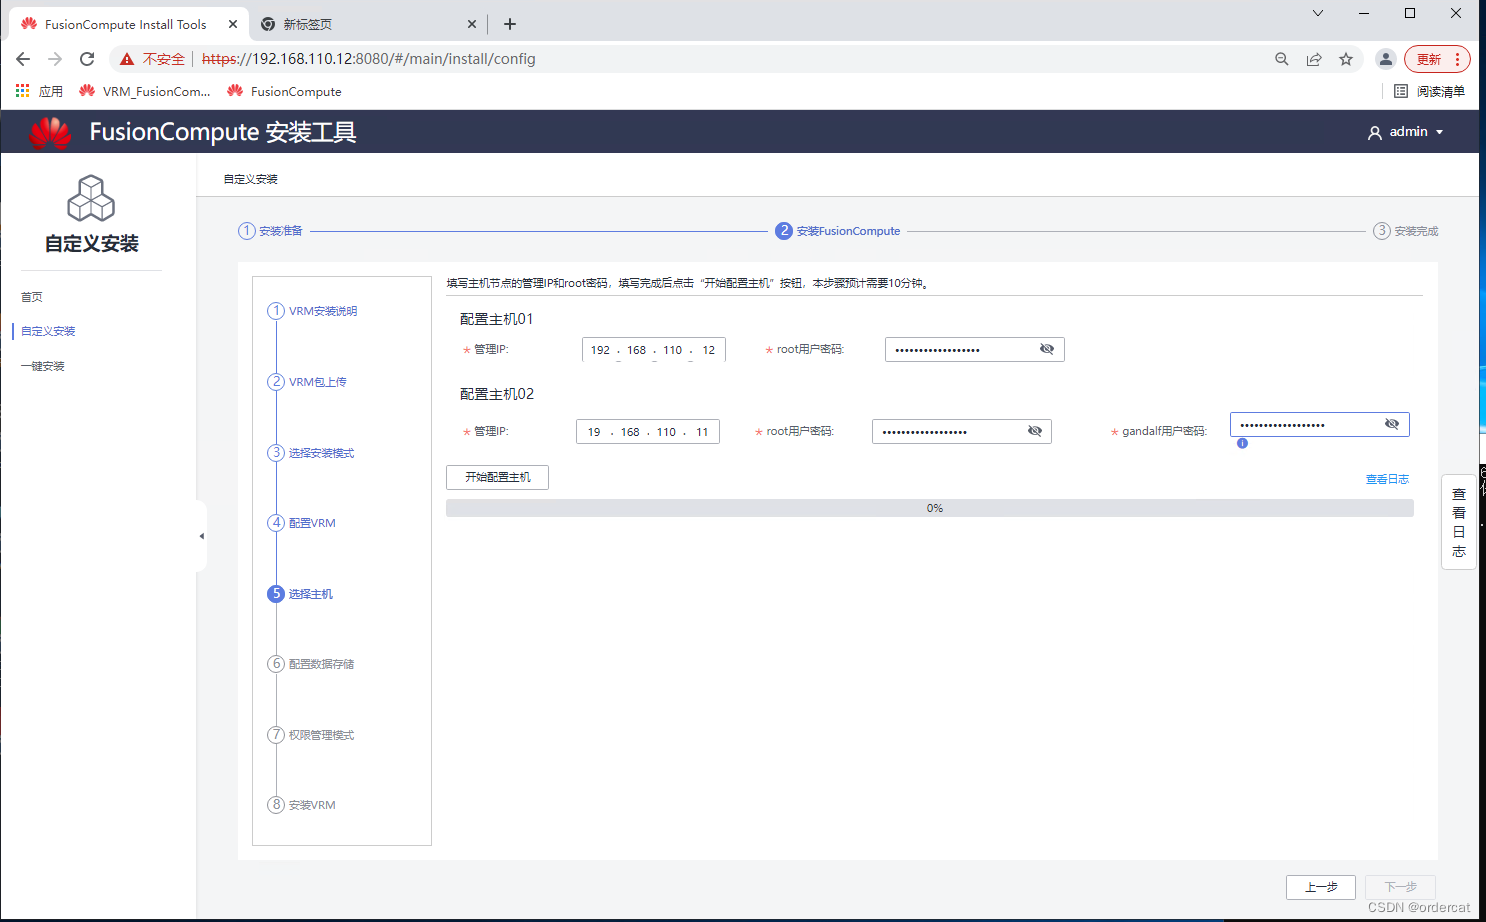
Task: Collapse the left sidebar handle
Action: click(201, 536)
